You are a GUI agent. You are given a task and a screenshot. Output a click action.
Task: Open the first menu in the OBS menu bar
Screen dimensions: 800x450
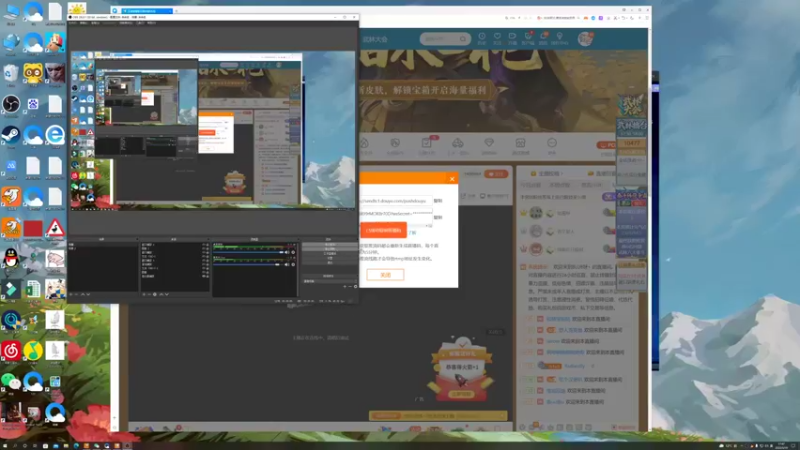[72, 23]
